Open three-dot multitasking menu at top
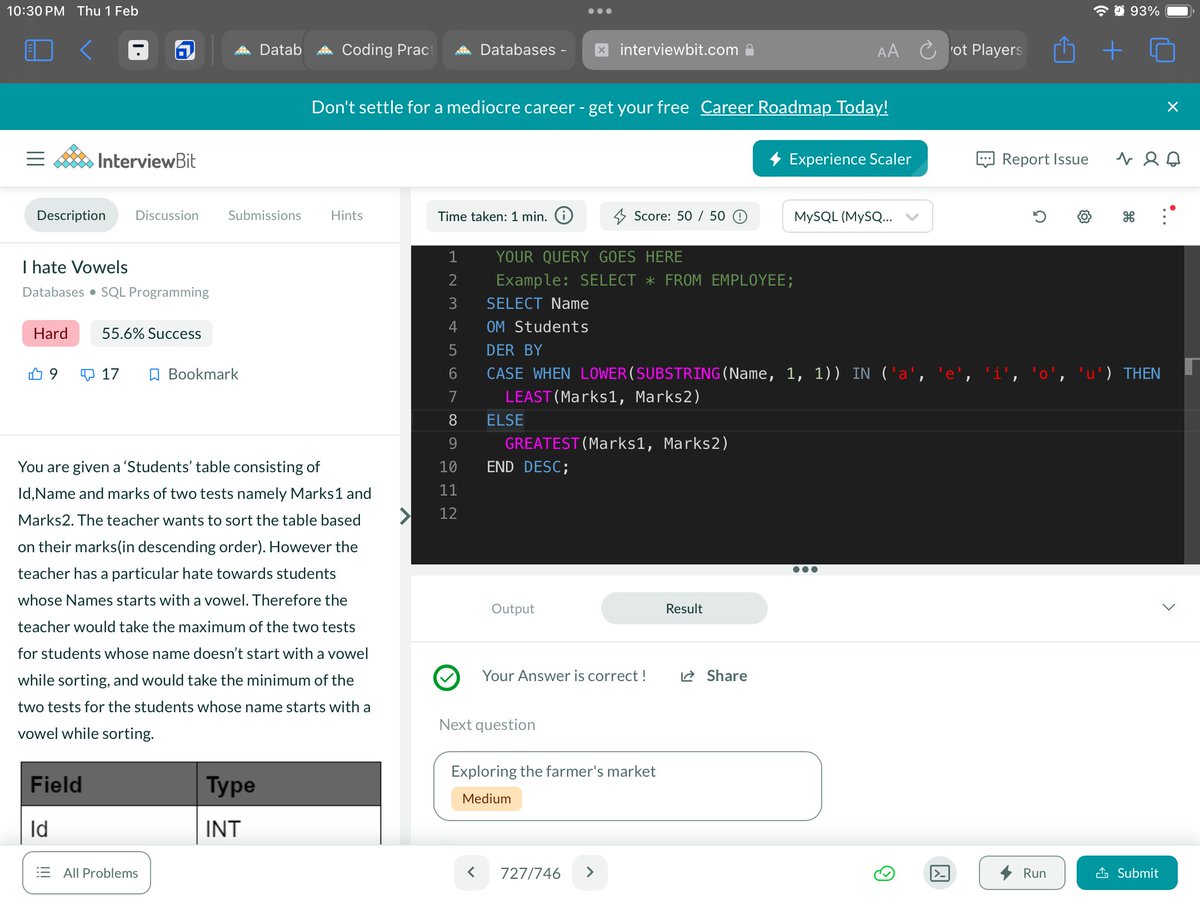 tap(600, 12)
